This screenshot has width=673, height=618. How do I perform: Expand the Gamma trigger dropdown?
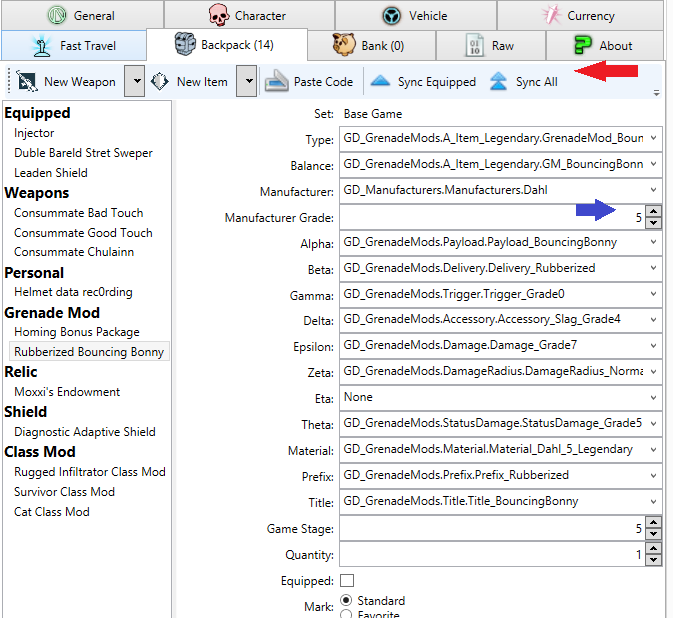coord(653,294)
